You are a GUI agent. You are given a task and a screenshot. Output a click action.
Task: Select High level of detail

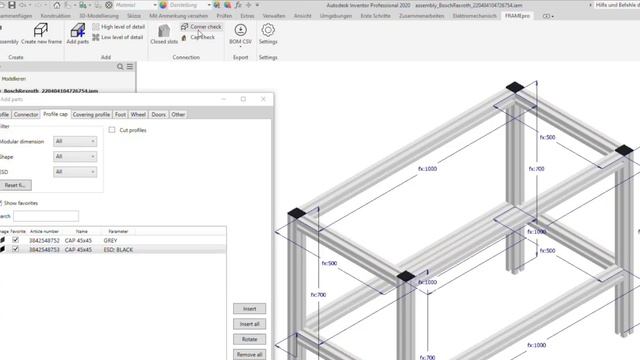click(119, 27)
